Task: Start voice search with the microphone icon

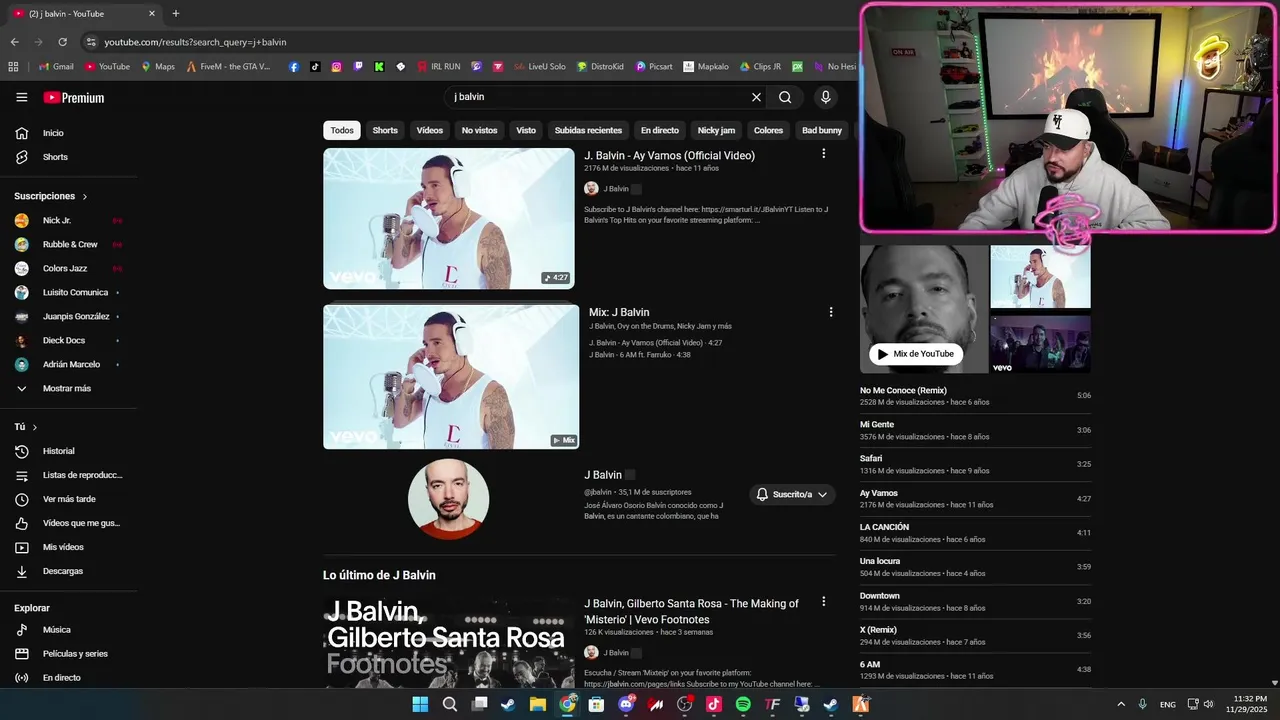Action: [x=825, y=97]
